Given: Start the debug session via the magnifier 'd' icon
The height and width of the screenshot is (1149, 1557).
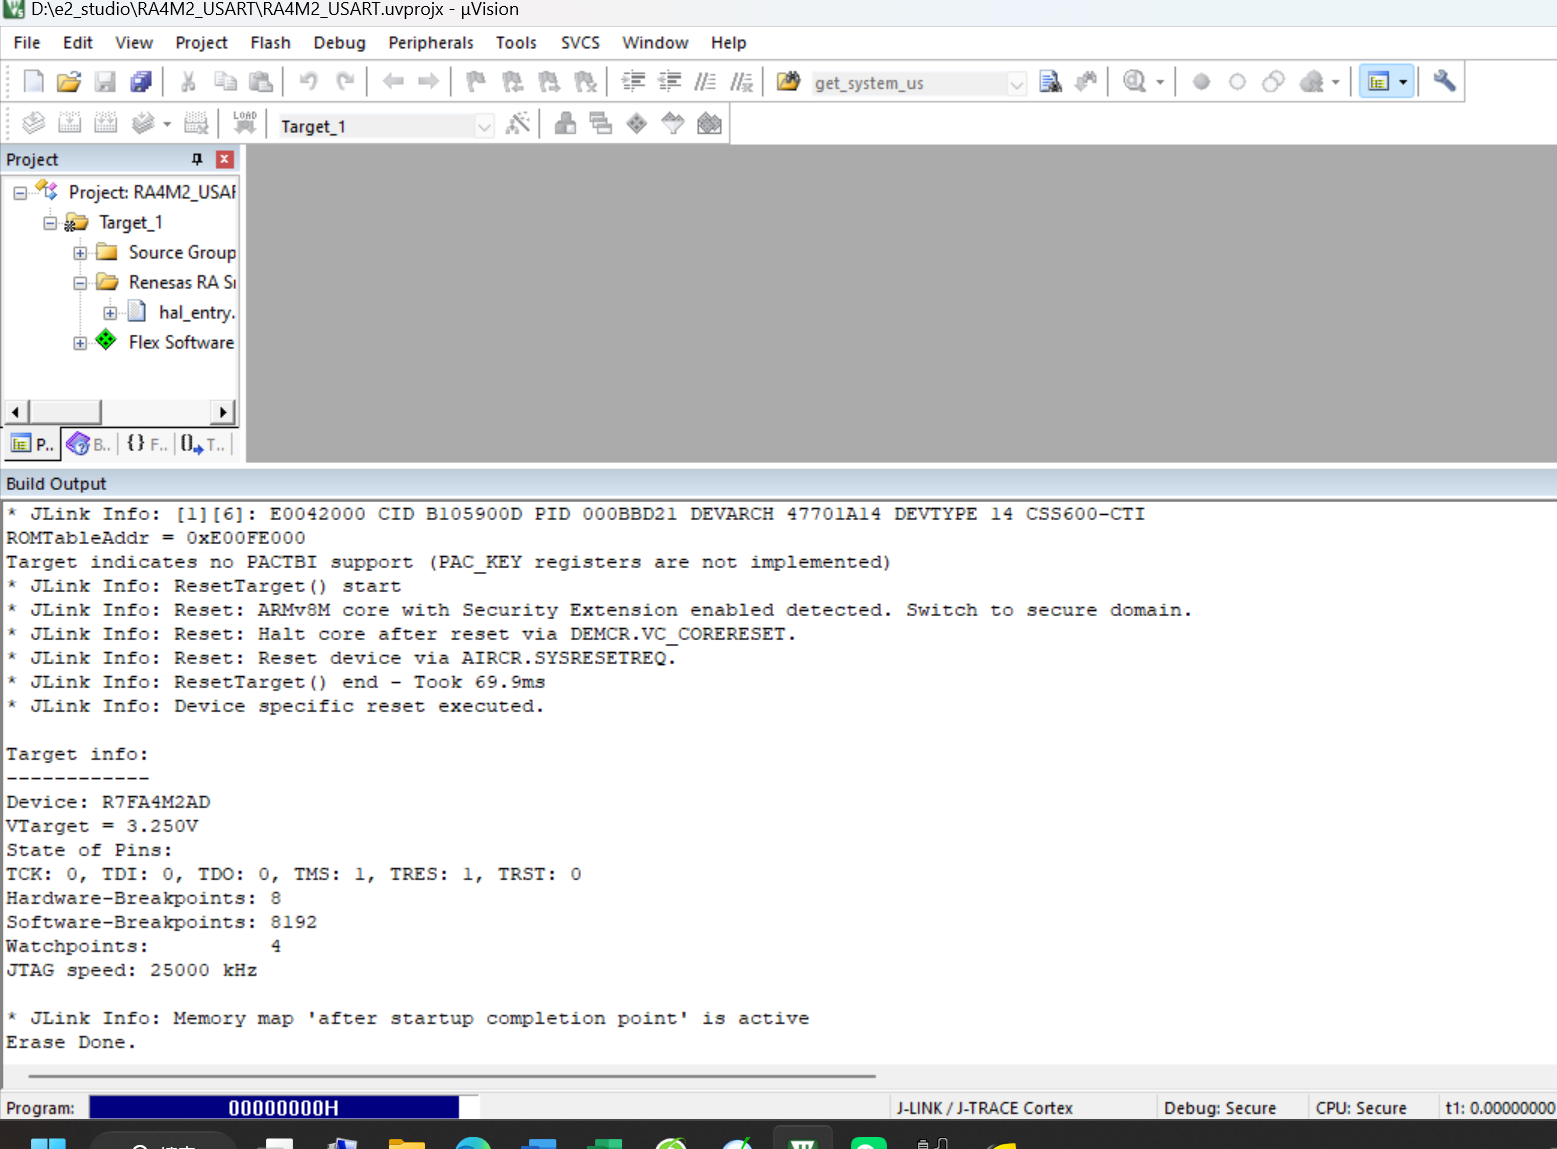Looking at the screenshot, I should 1134,82.
